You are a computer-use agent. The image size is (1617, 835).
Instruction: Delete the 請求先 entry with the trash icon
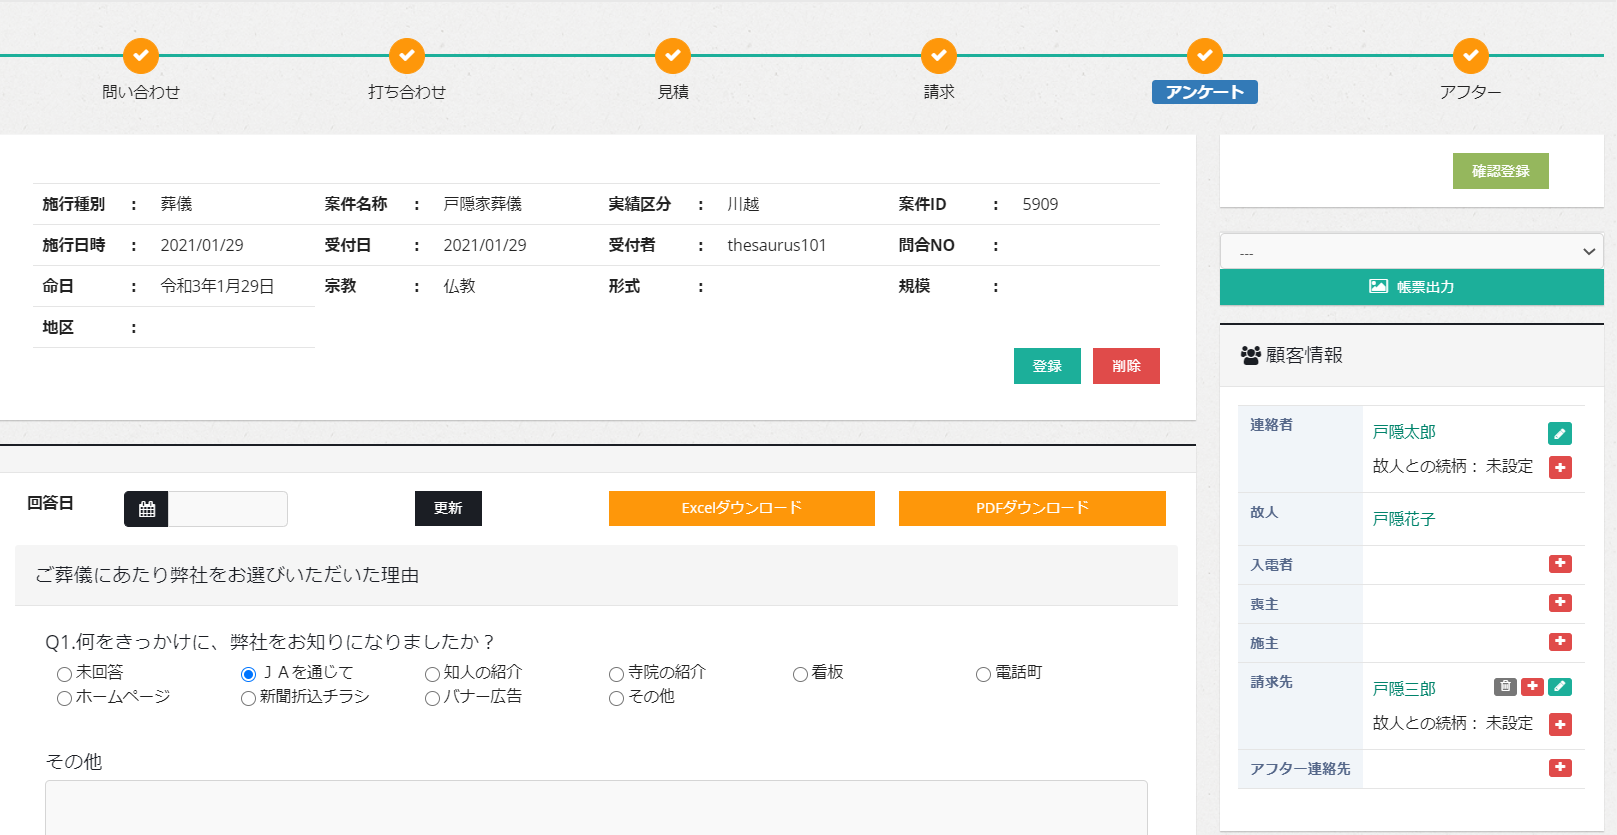[1505, 687]
